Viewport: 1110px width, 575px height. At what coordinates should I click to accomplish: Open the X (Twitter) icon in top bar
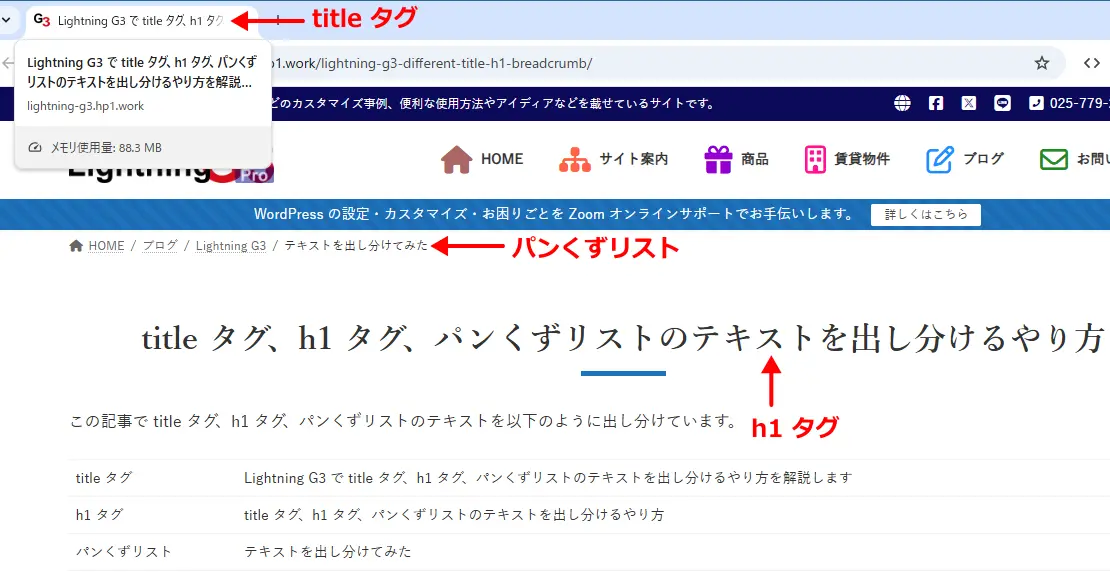[969, 103]
